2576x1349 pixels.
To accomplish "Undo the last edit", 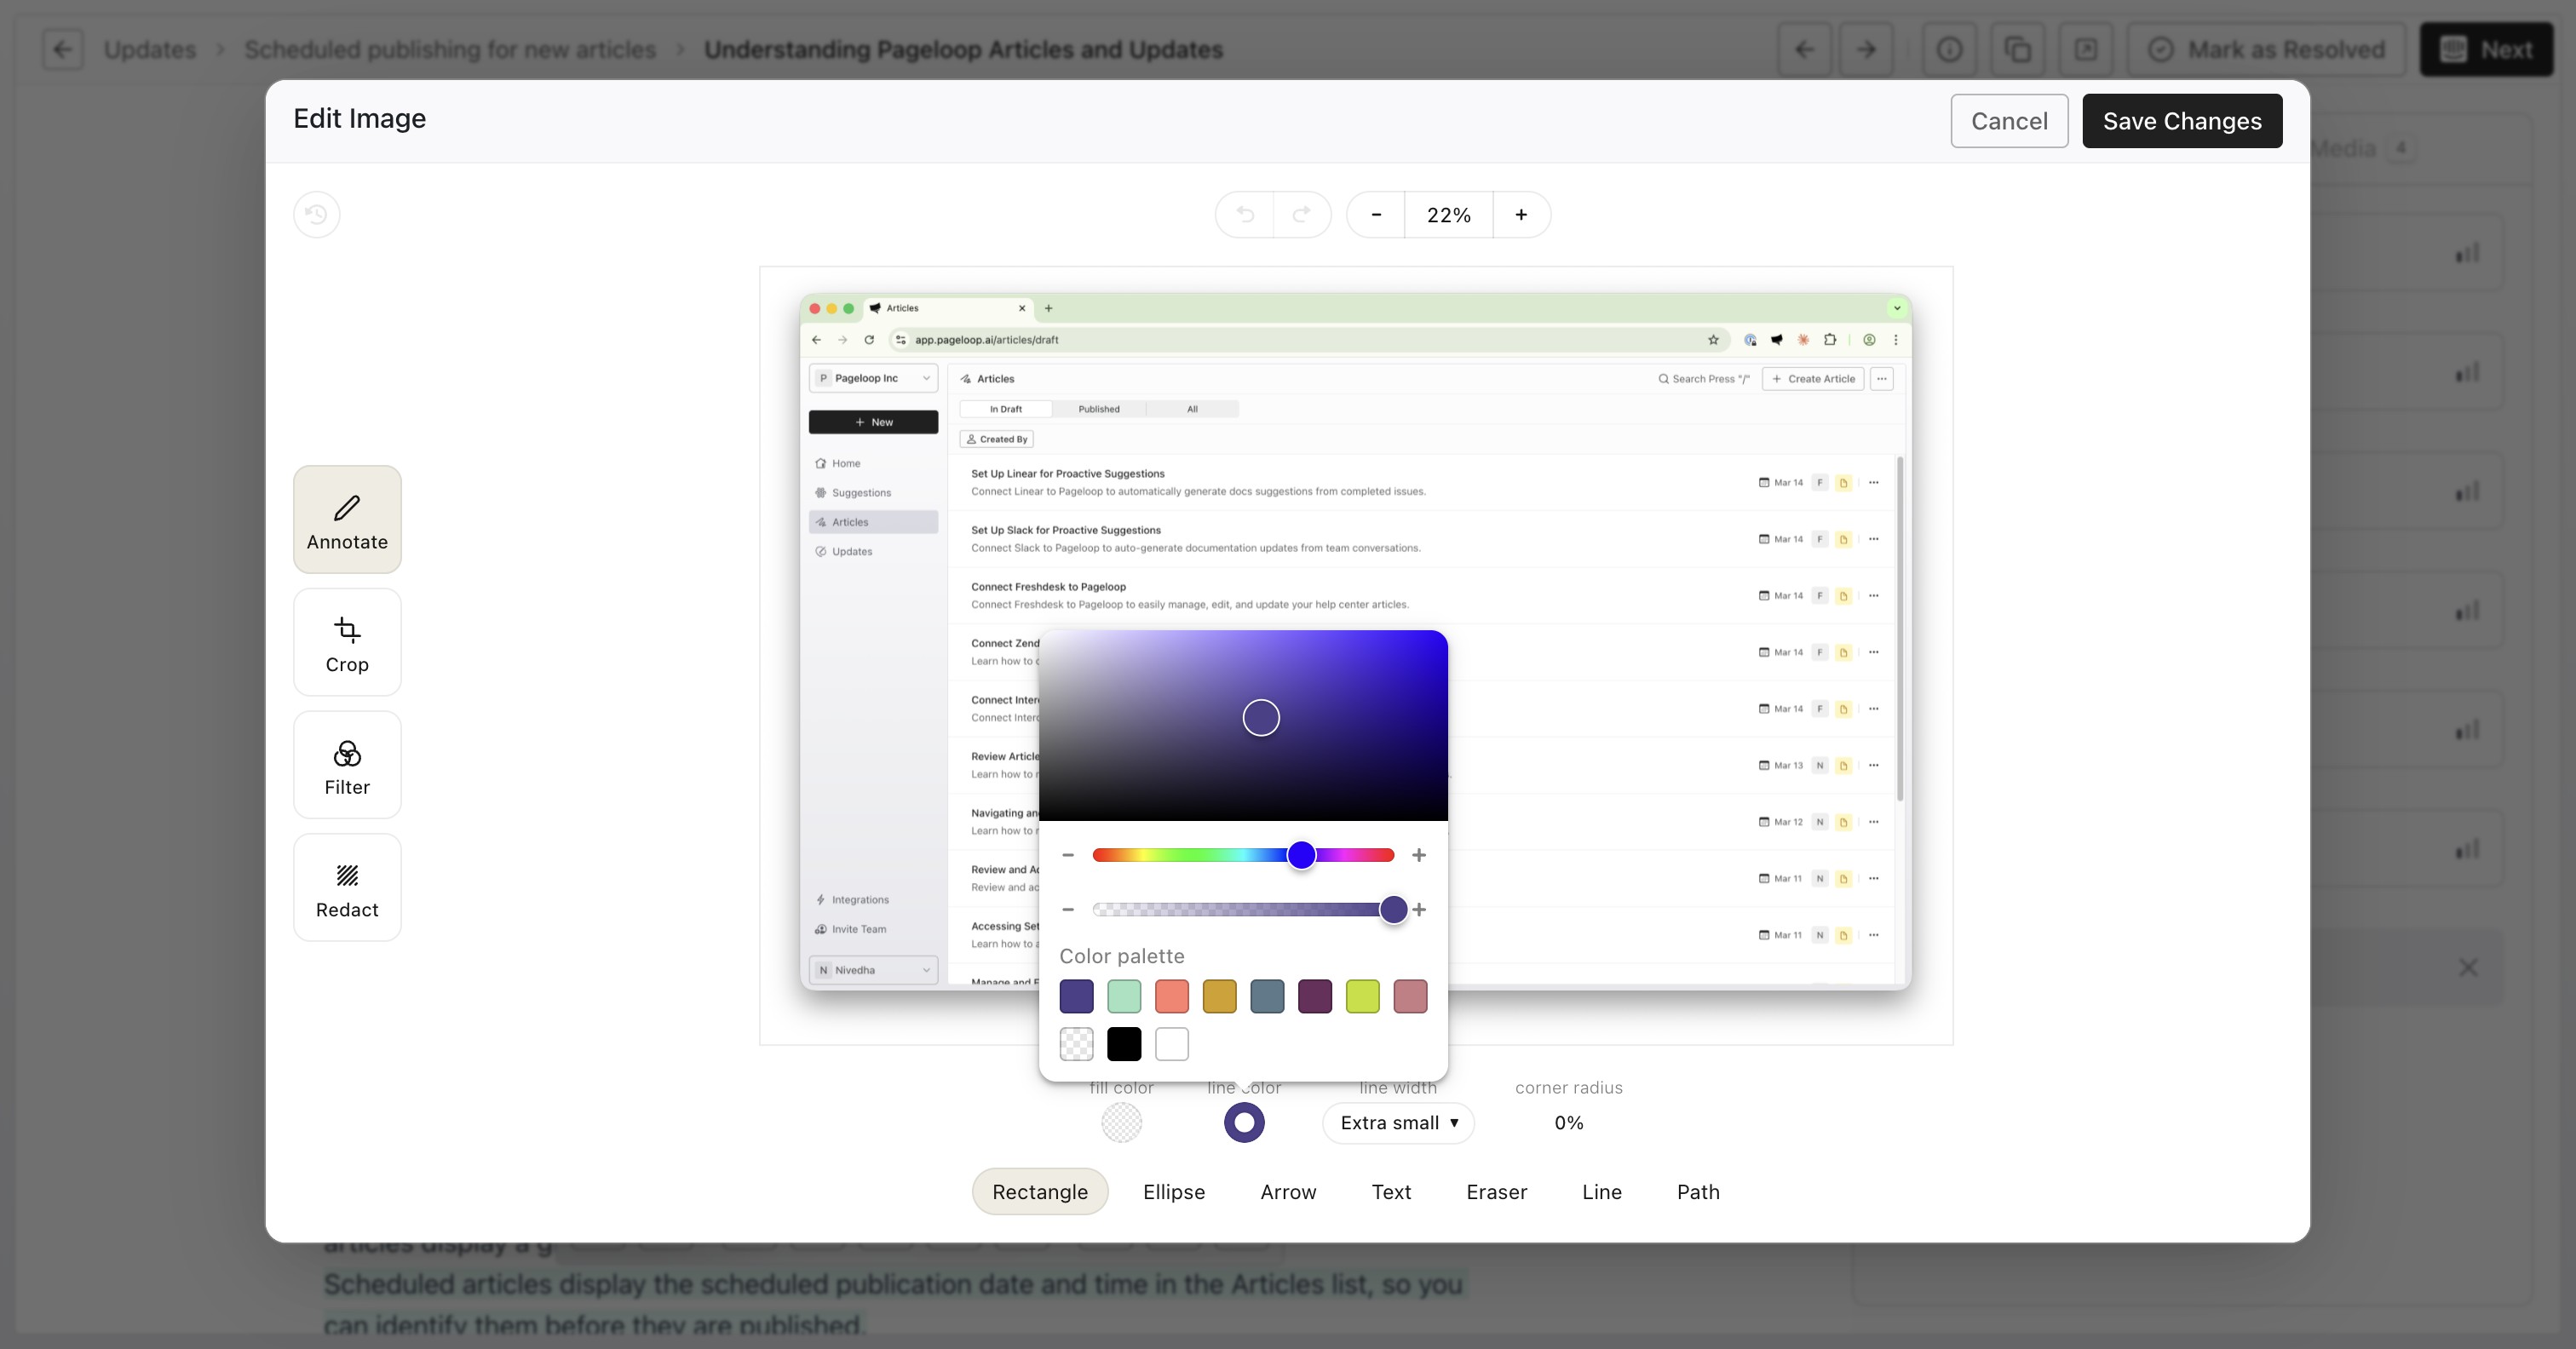I will pyautogui.click(x=1245, y=215).
